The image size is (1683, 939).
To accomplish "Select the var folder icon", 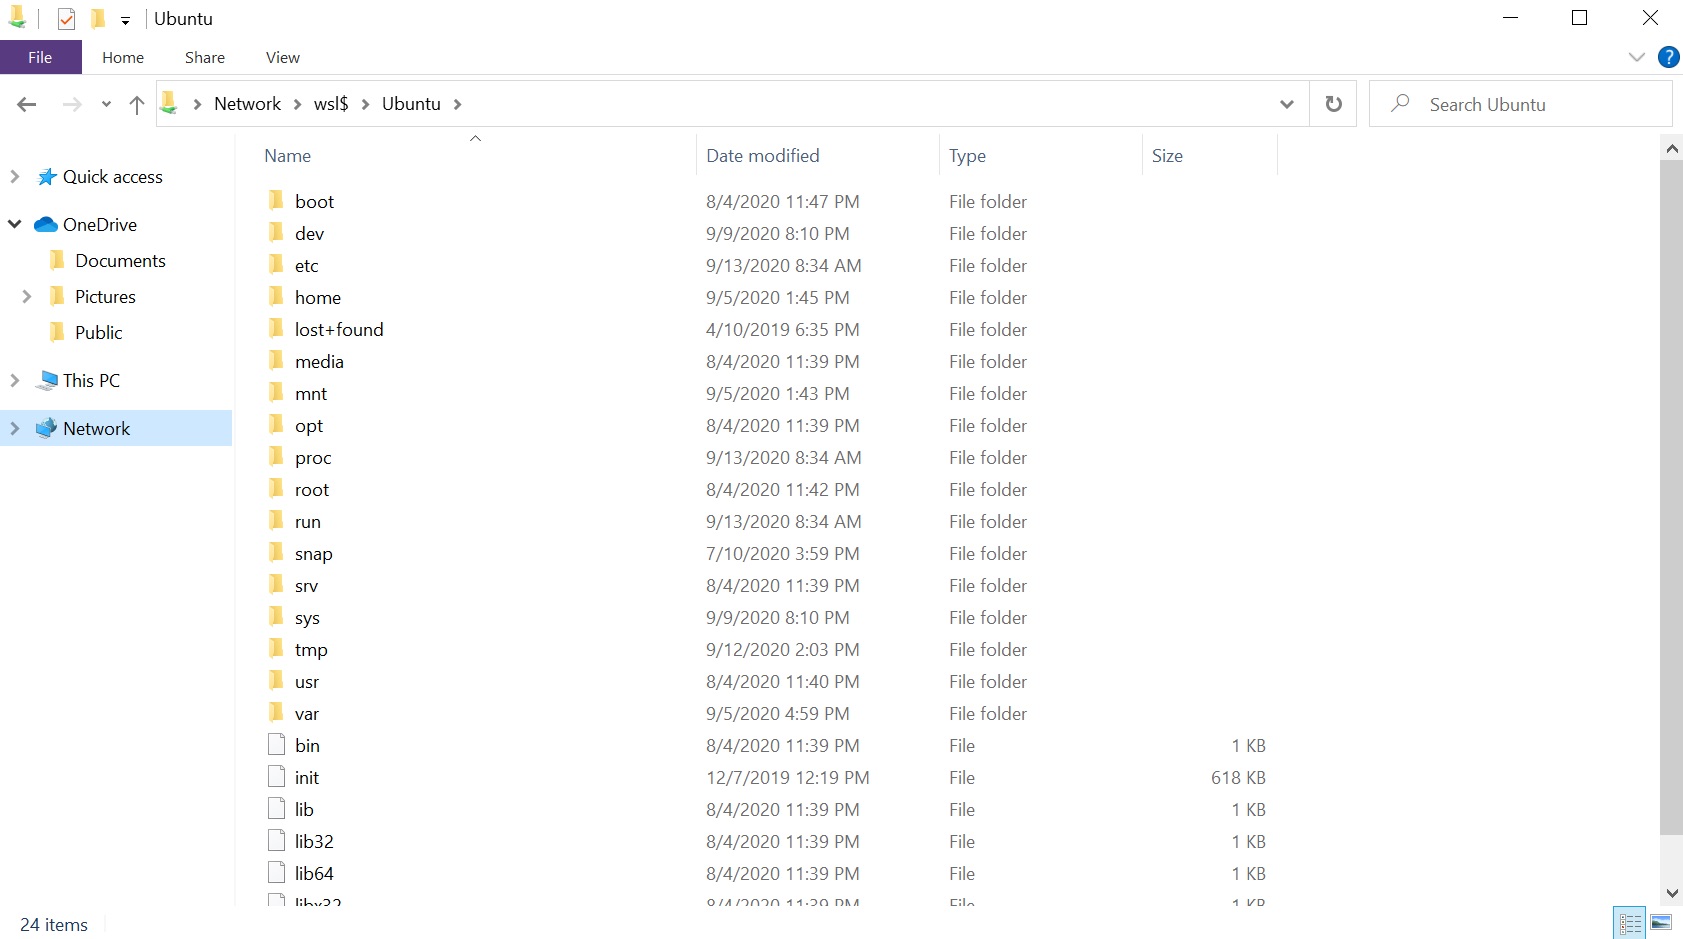I will coord(276,712).
